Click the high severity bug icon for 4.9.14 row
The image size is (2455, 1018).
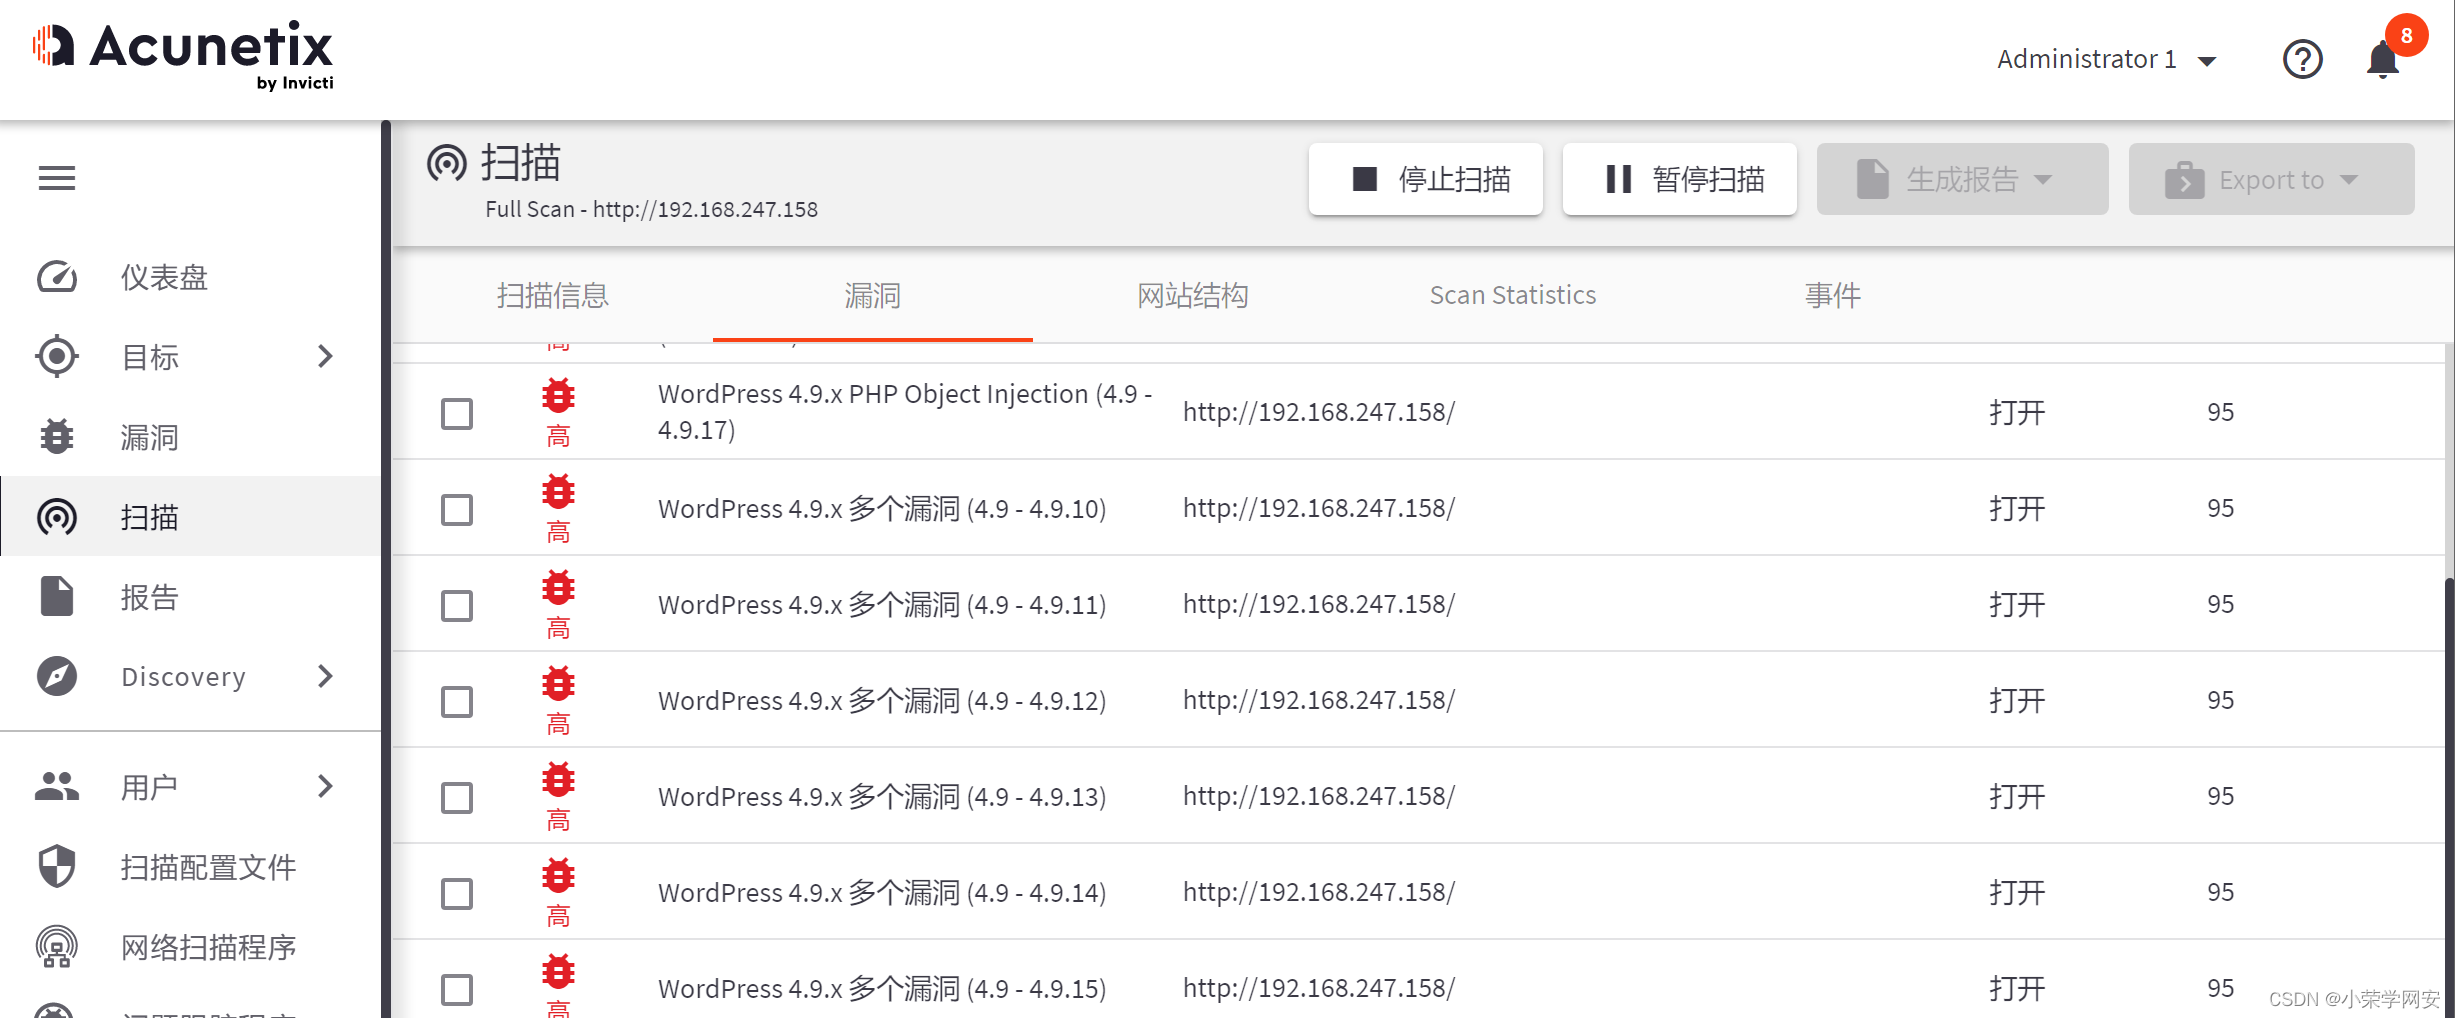click(558, 876)
